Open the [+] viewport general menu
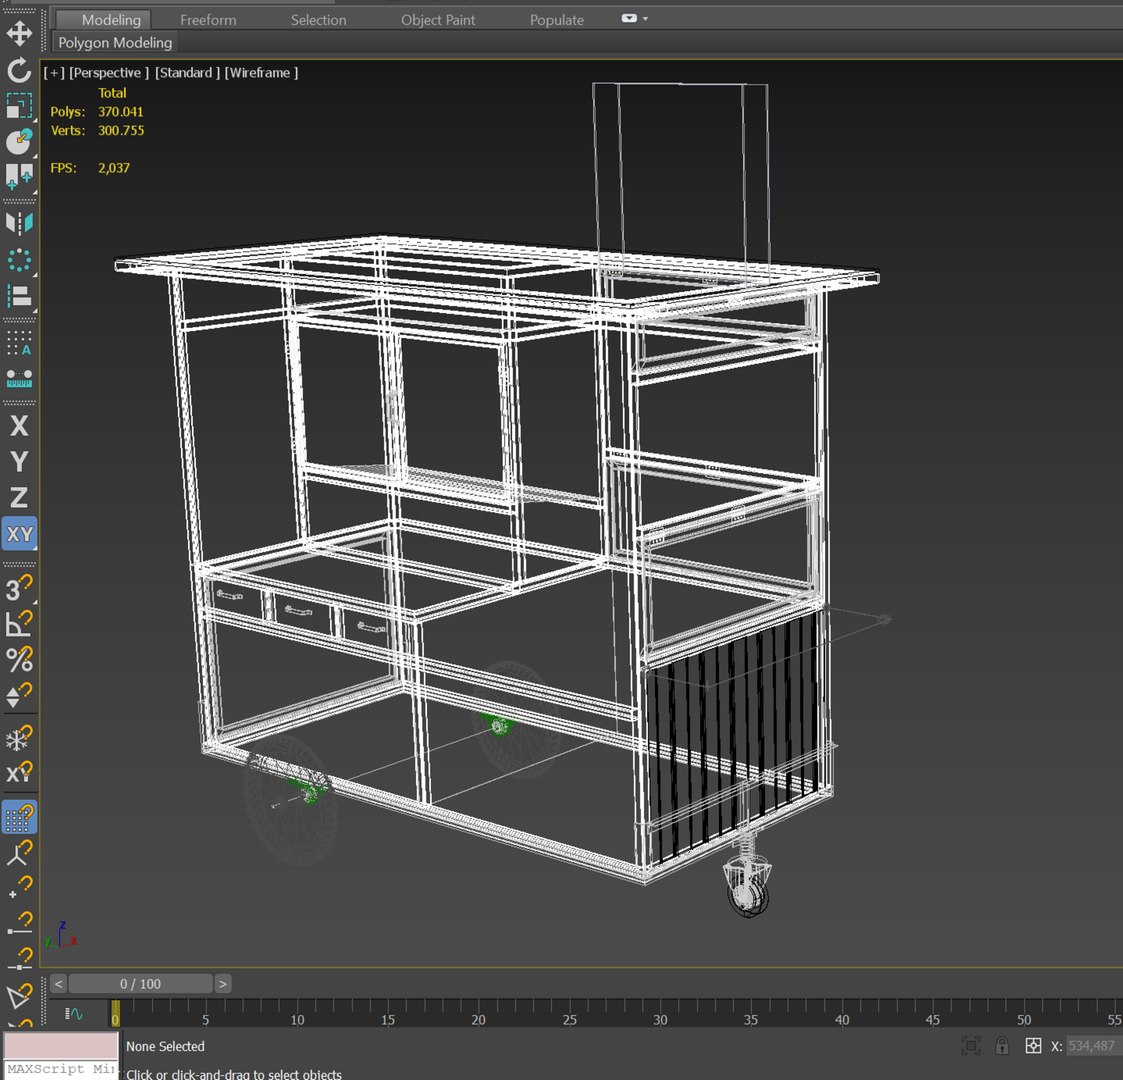The image size is (1123, 1080). coord(54,73)
